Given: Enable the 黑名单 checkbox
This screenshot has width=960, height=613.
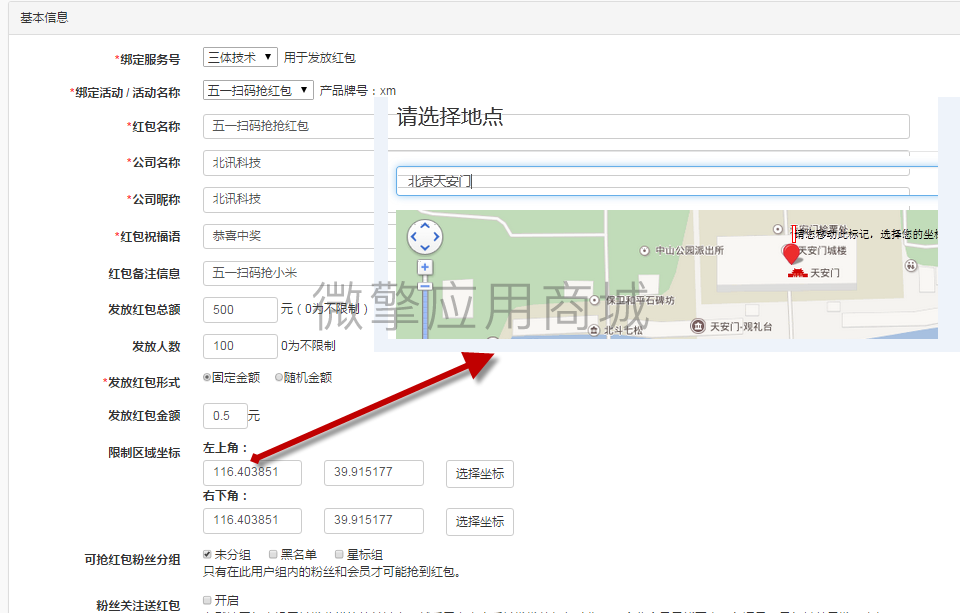Looking at the screenshot, I should click(x=272, y=555).
